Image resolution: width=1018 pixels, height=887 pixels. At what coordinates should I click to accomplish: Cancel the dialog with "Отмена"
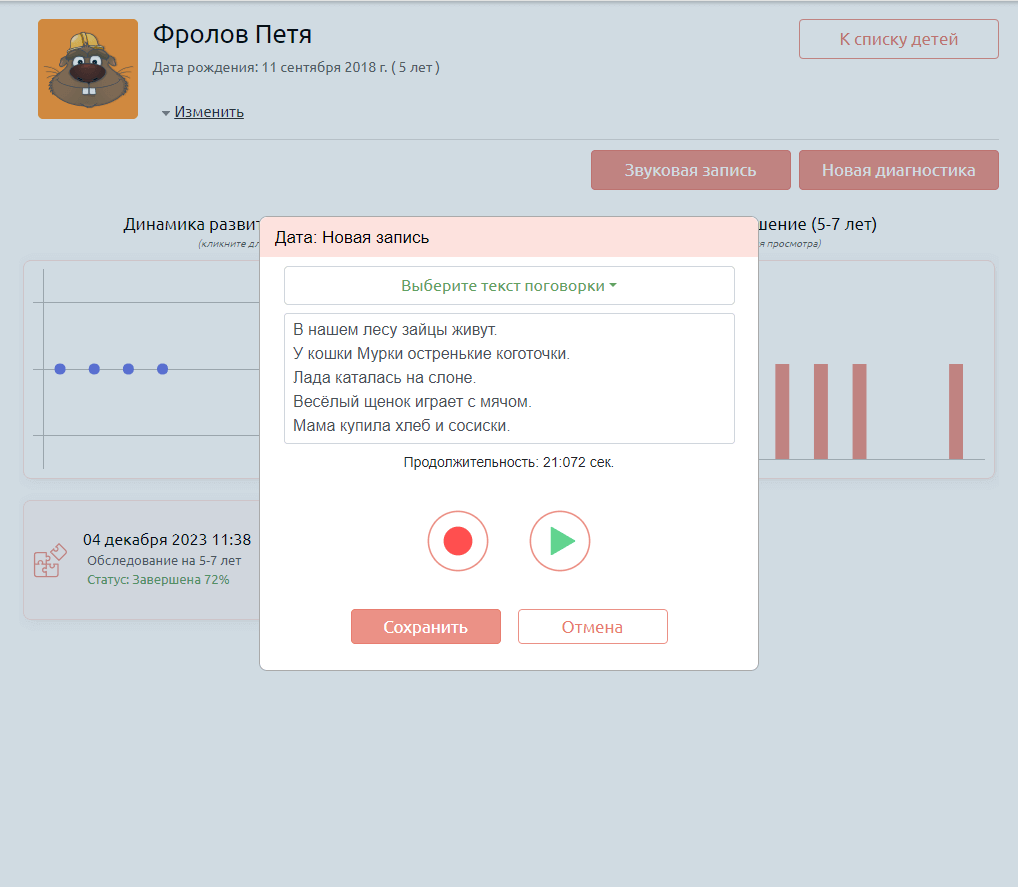[592, 627]
